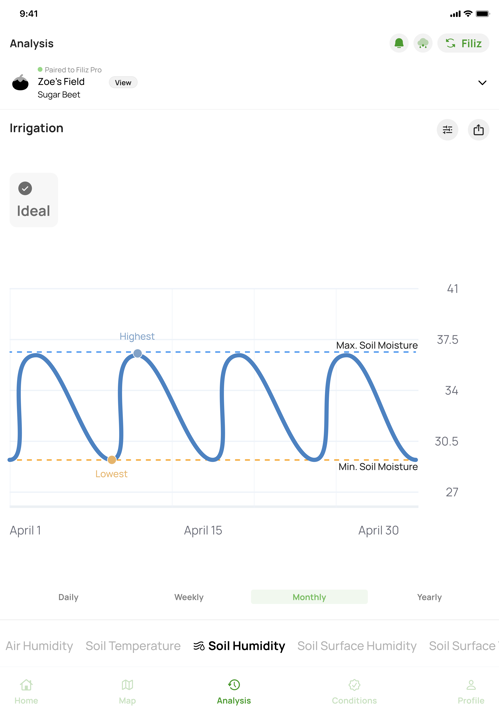This screenshot has height=714, width=499.
Task: Select the Ideal status check card
Action: click(34, 200)
